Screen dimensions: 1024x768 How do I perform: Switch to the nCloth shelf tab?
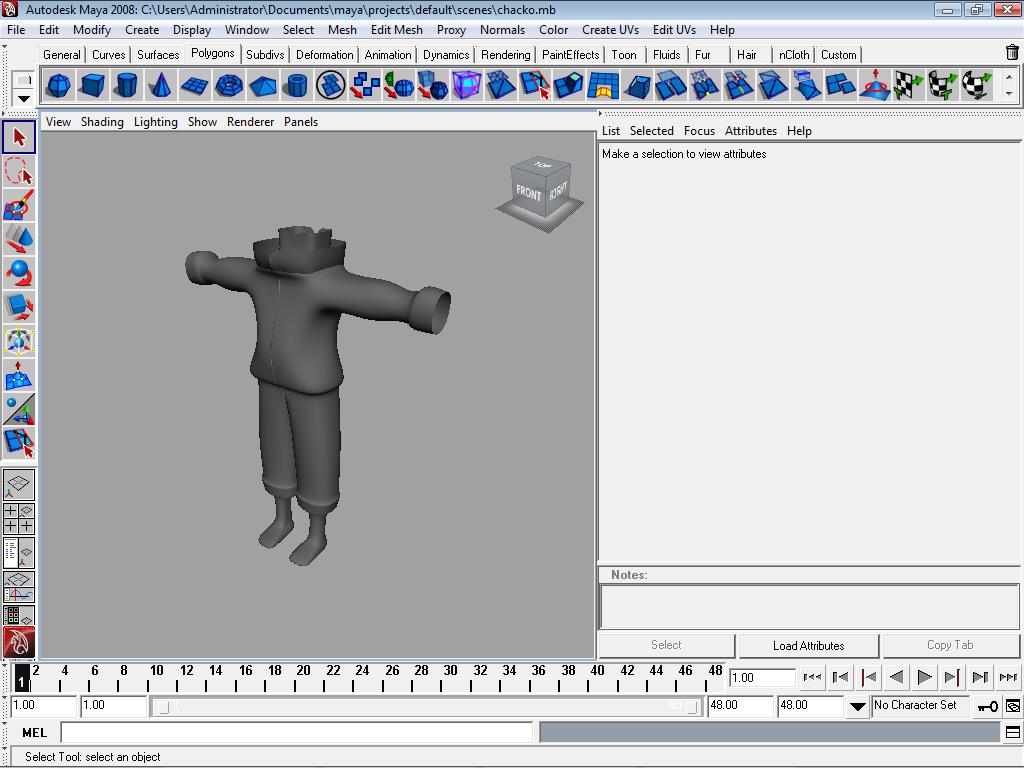click(x=793, y=55)
